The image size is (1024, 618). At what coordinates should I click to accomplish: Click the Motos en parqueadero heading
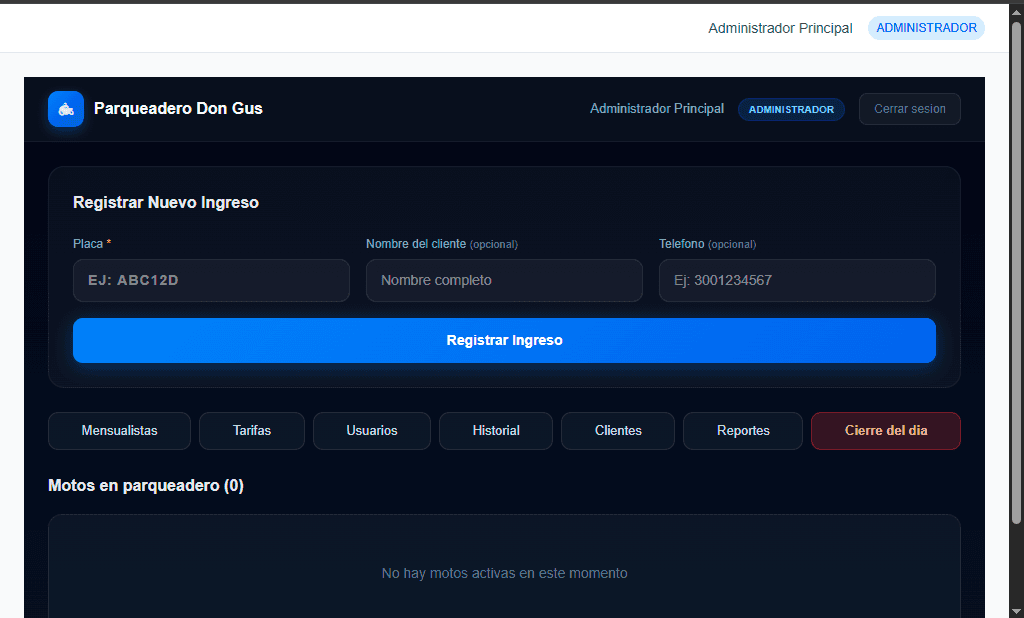pos(146,485)
